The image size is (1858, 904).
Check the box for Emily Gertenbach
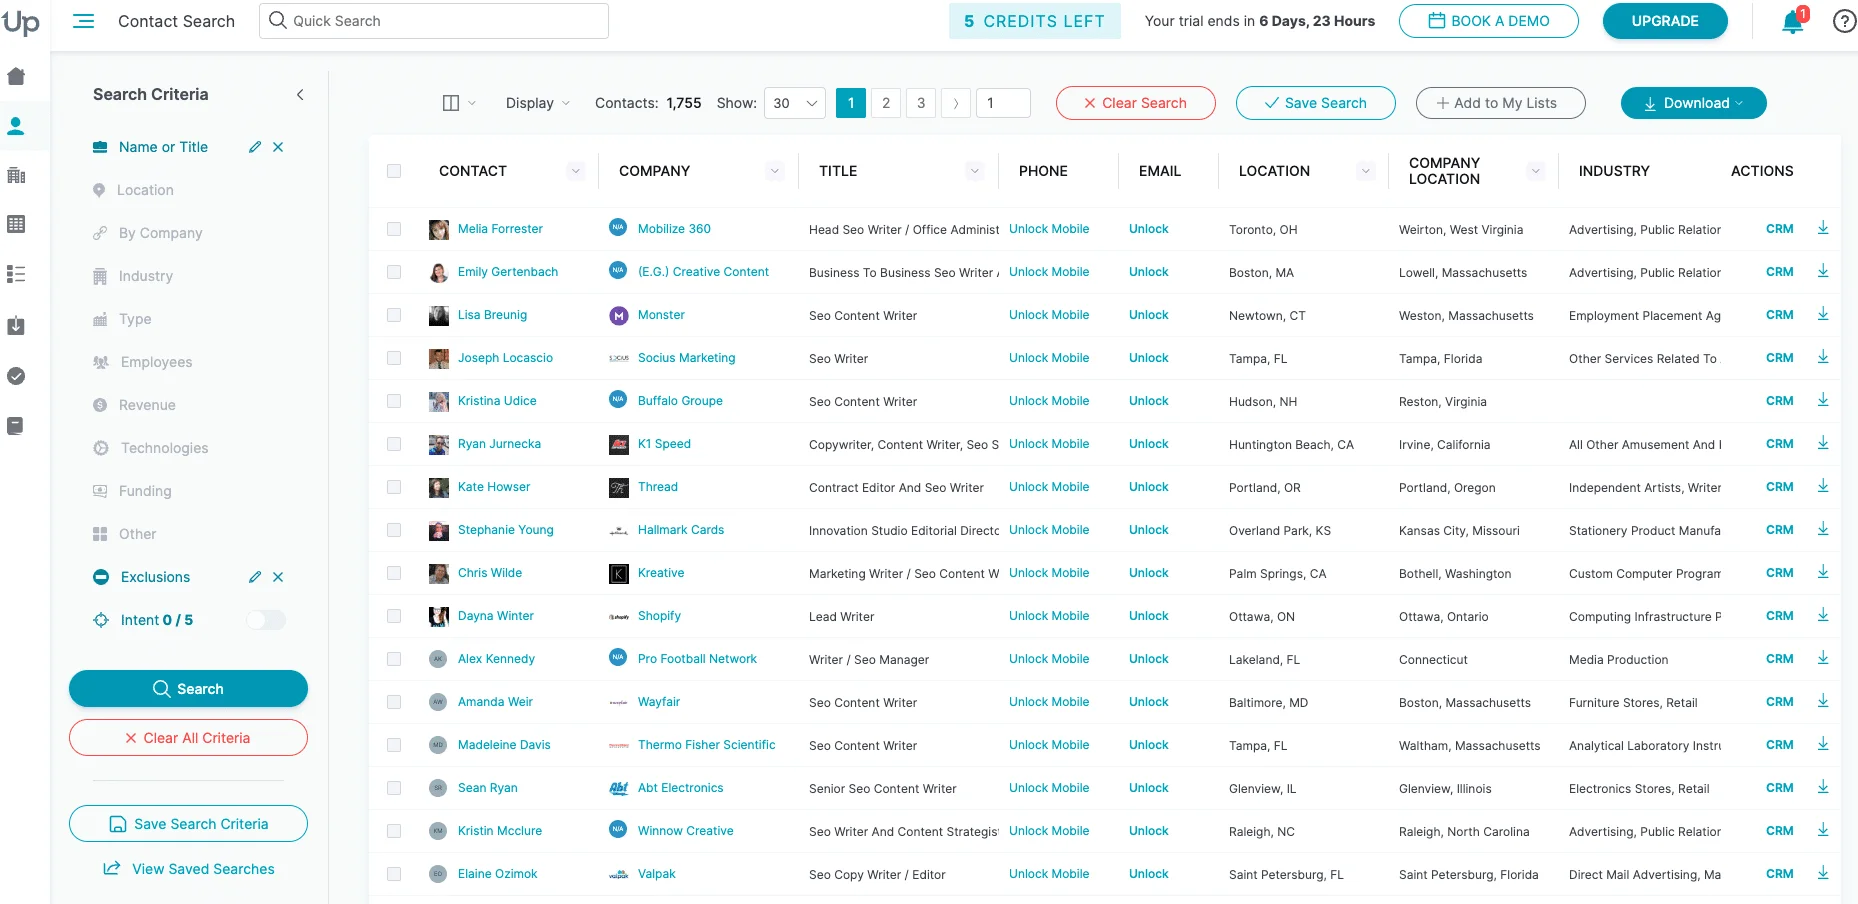pos(394,272)
